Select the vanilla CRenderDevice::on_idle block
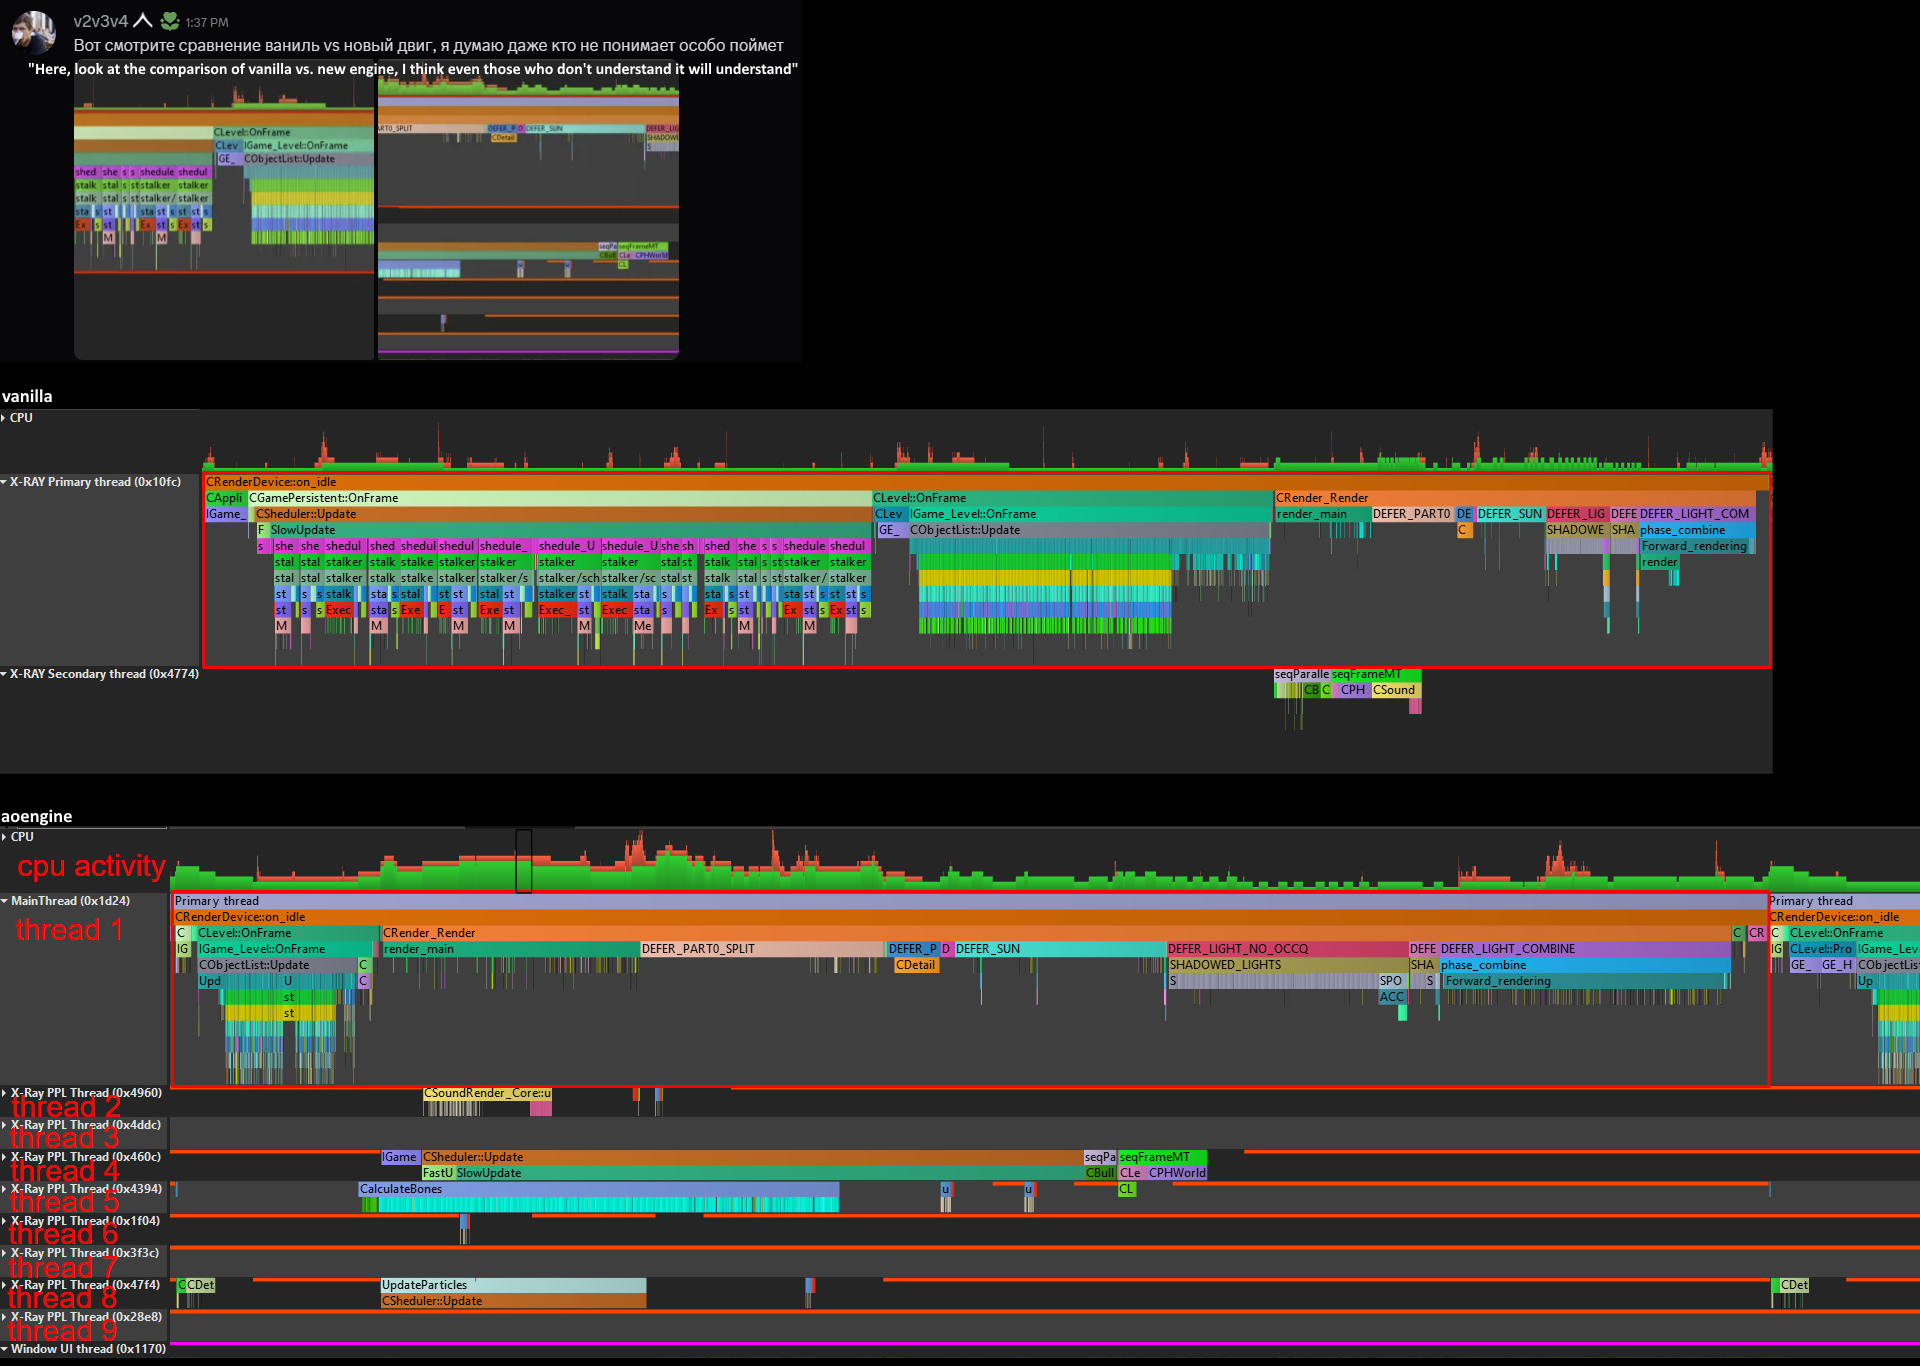 point(986,482)
